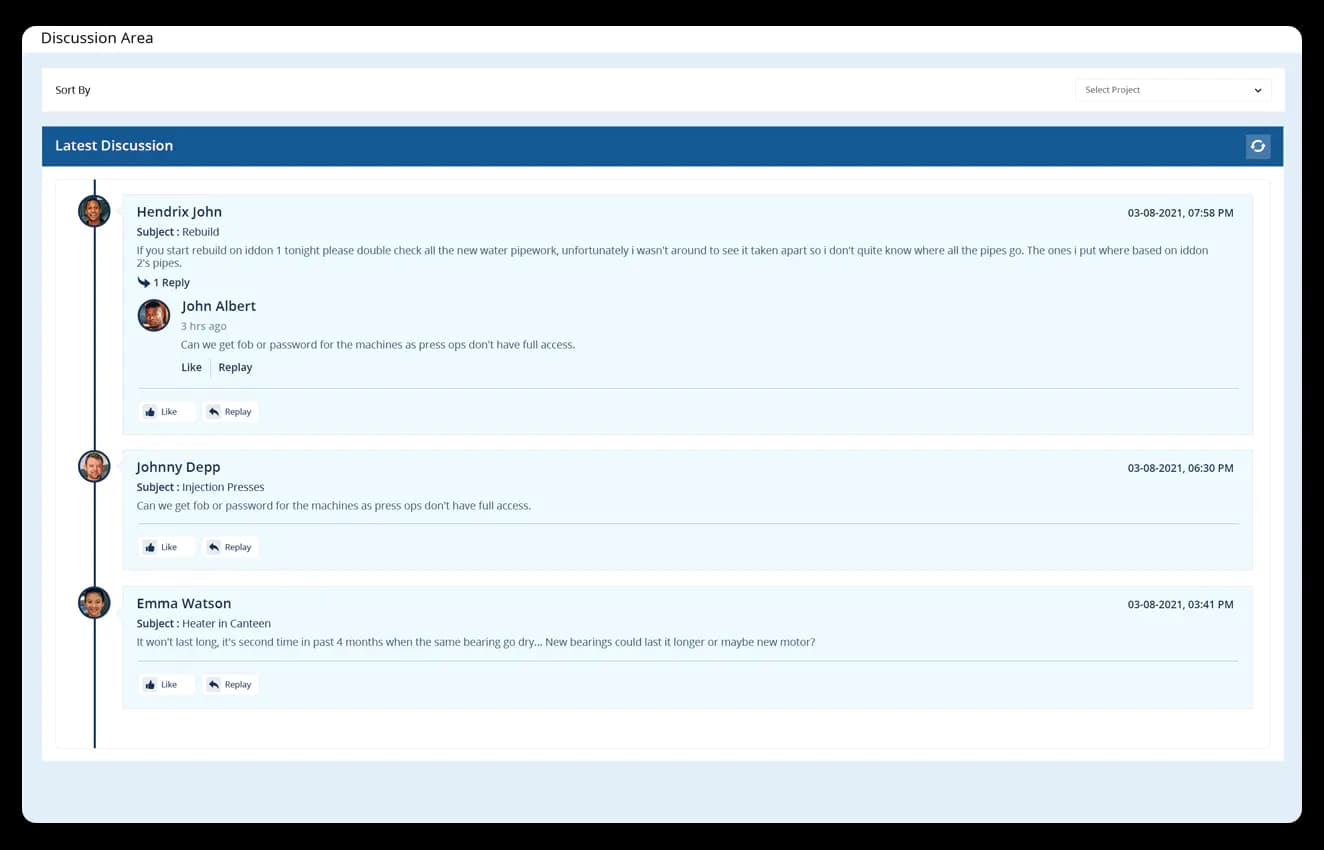The height and width of the screenshot is (850, 1324).
Task: Click the 03-08-2021, 06:30 PM timestamp
Action: pos(1180,468)
